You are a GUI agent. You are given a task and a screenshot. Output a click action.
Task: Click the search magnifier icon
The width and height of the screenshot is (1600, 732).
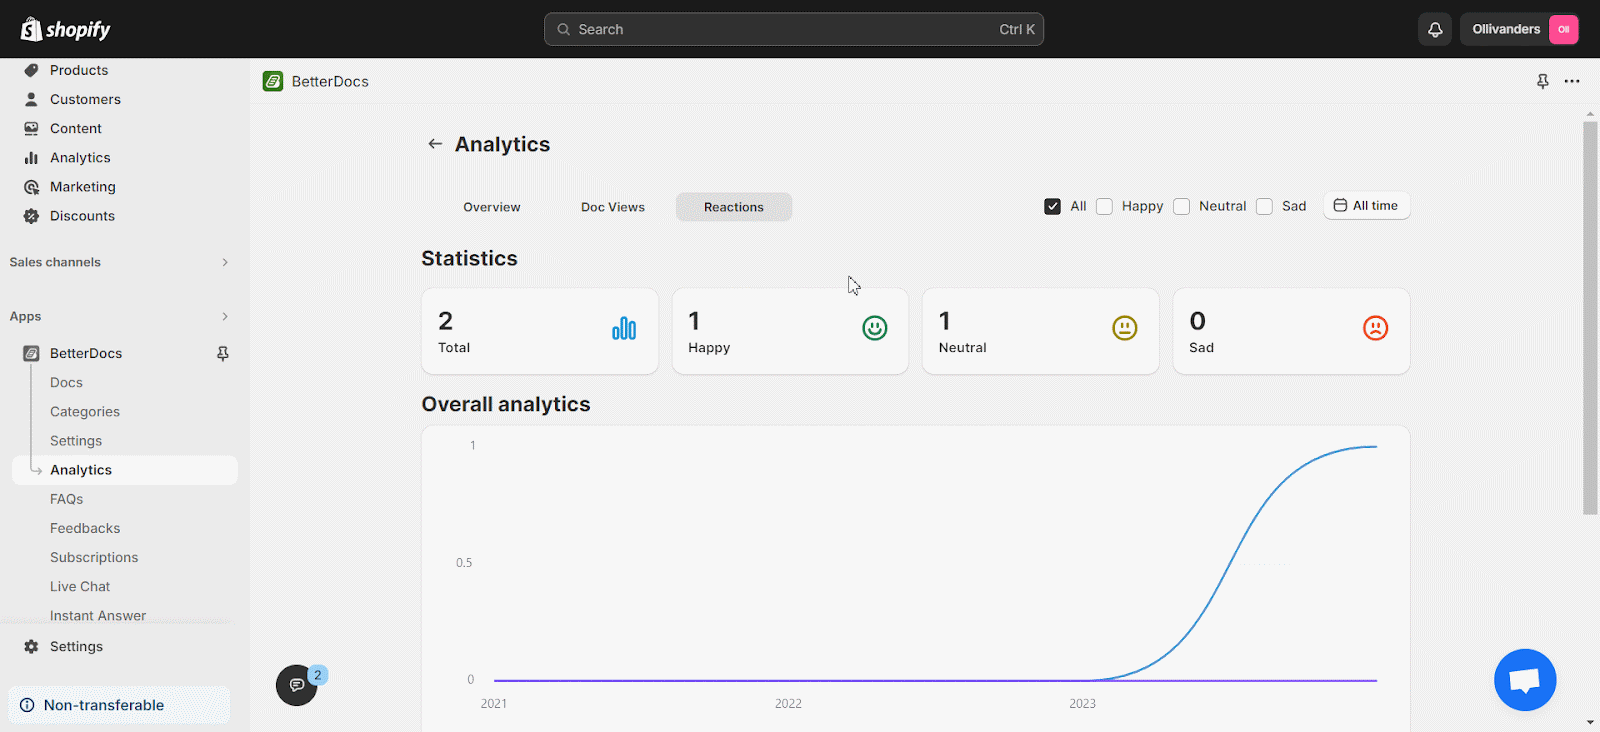[x=564, y=29]
